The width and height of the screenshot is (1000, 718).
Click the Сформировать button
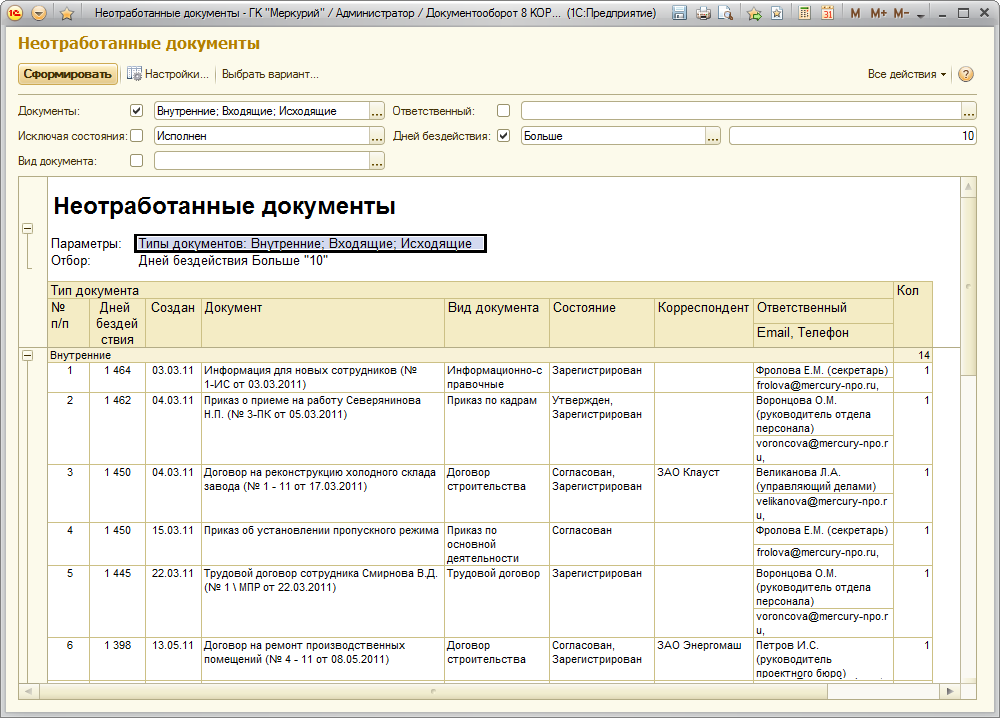point(68,74)
